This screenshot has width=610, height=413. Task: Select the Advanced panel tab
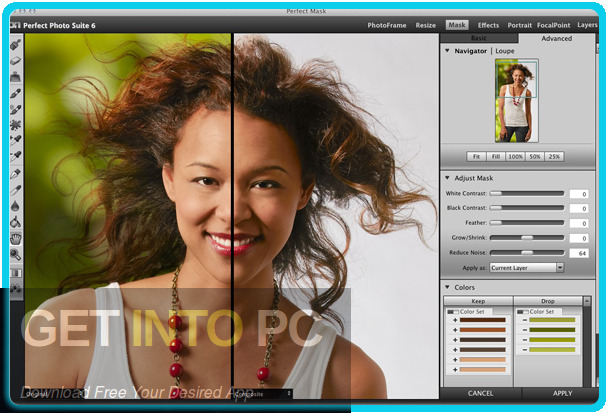(556, 38)
